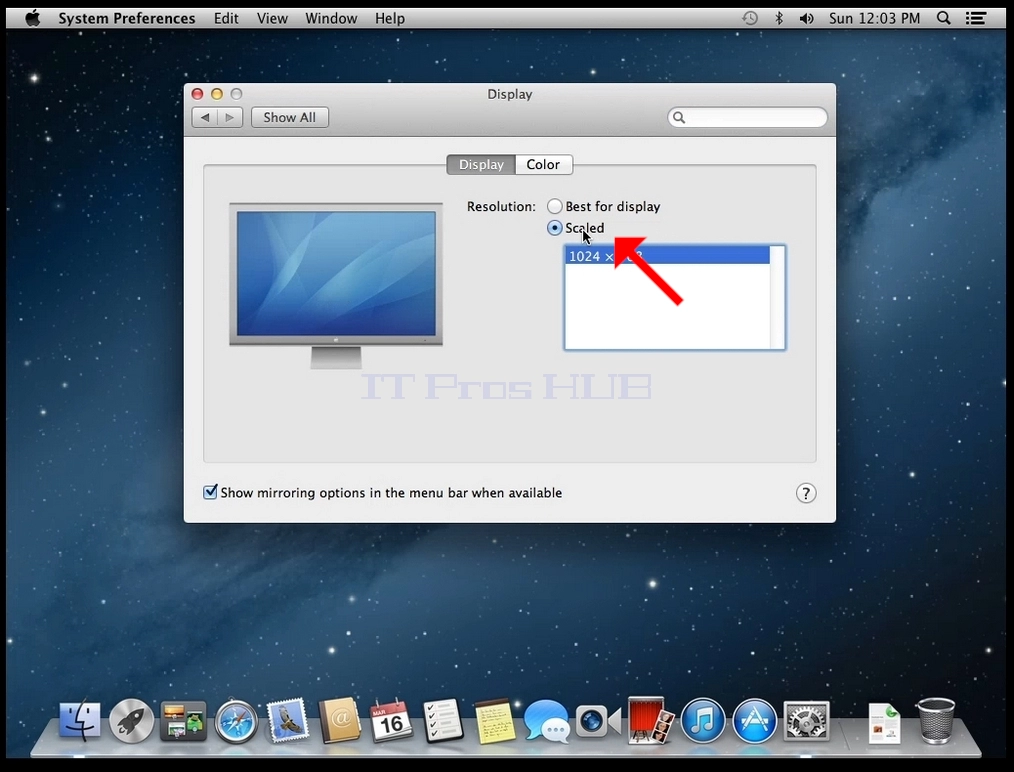Open the Help menu

(x=390, y=18)
